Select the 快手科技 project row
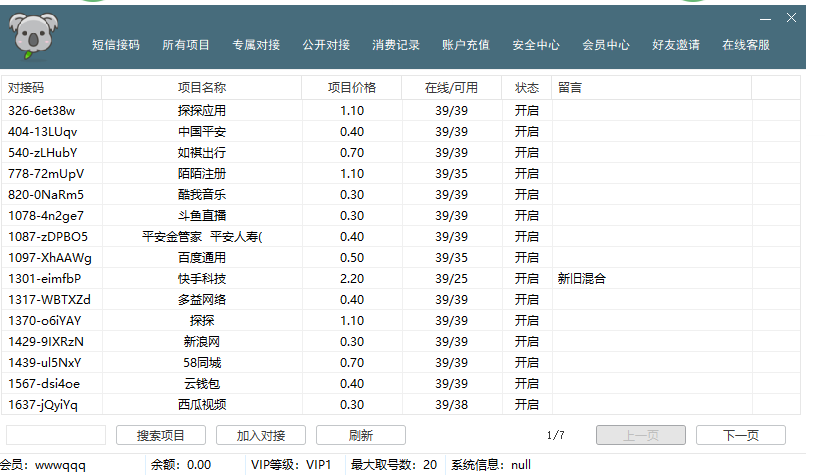The image size is (825, 475). pos(202,278)
